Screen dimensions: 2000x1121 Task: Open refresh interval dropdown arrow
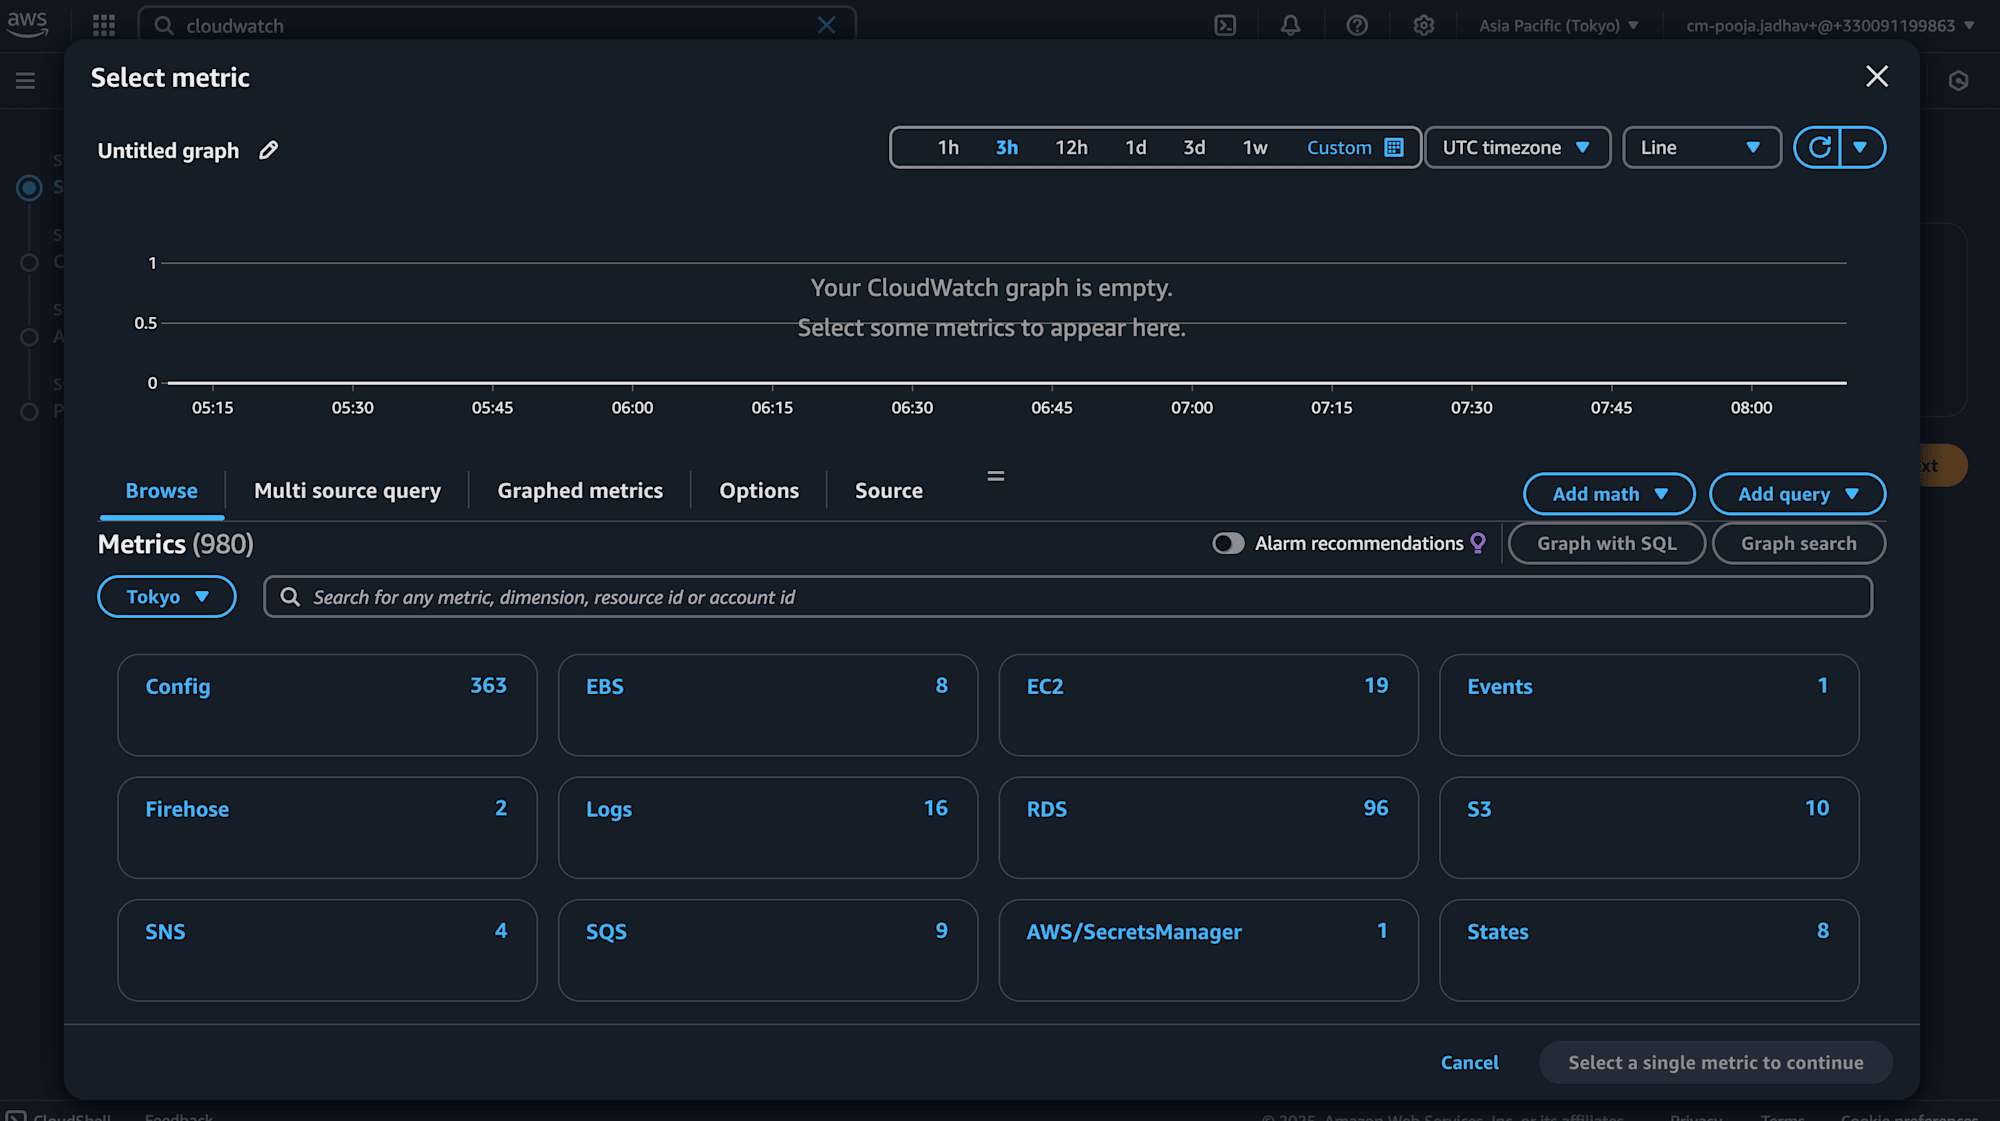[x=1861, y=147]
